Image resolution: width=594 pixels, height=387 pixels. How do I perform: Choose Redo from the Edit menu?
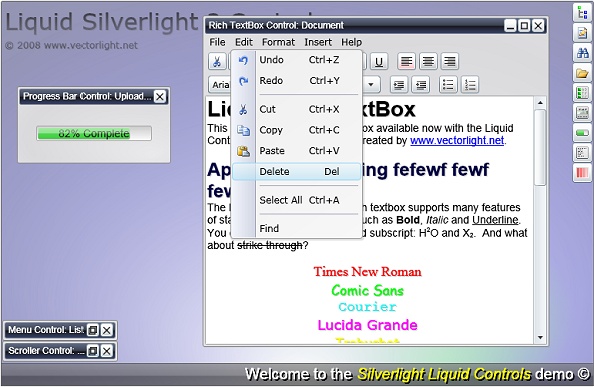(296, 81)
